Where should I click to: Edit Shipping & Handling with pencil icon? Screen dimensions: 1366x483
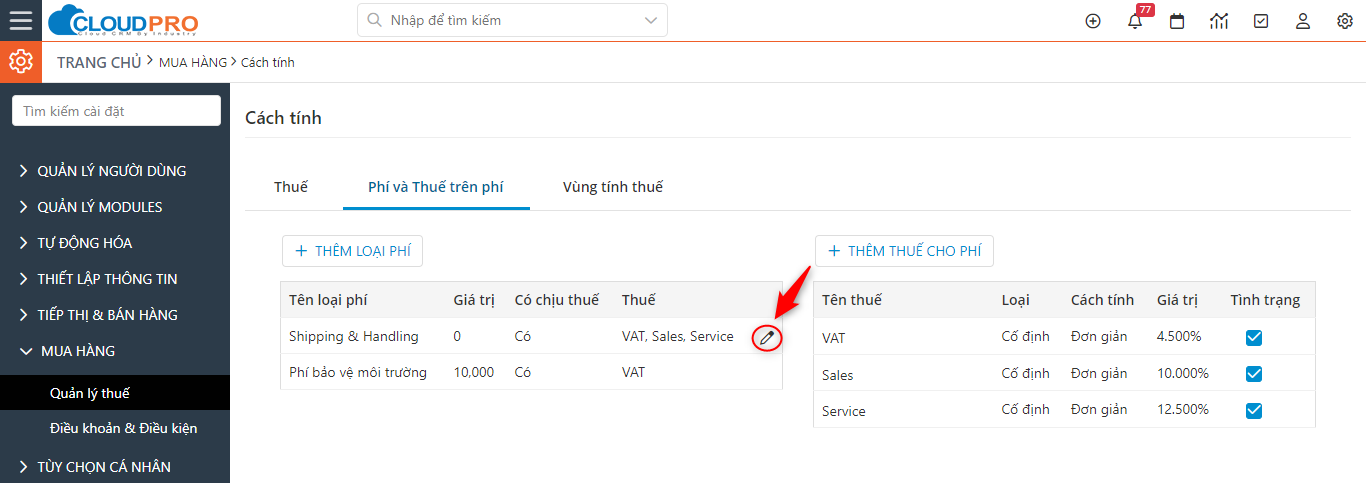767,338
